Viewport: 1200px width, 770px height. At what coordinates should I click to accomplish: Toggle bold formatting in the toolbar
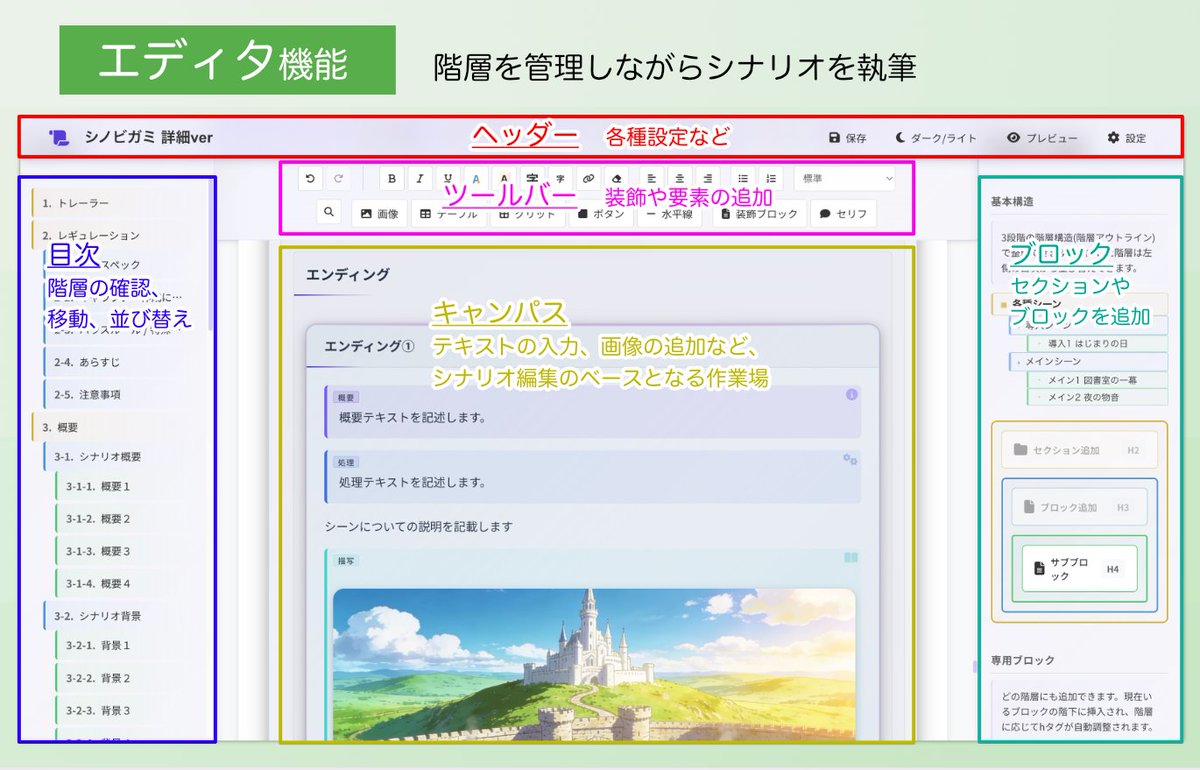(x=391, y=178)
